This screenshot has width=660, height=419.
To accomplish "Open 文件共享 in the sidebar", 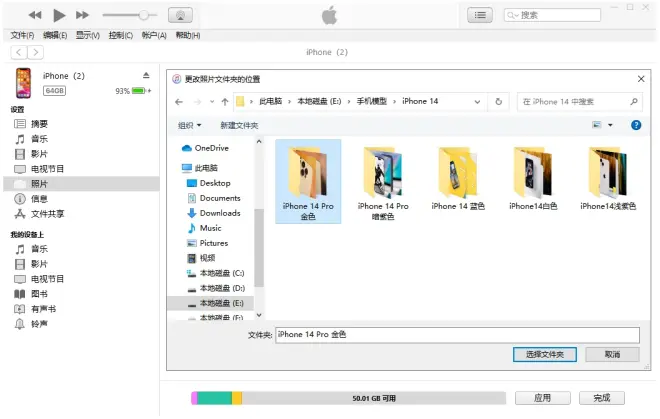I will tap(47, 214).
